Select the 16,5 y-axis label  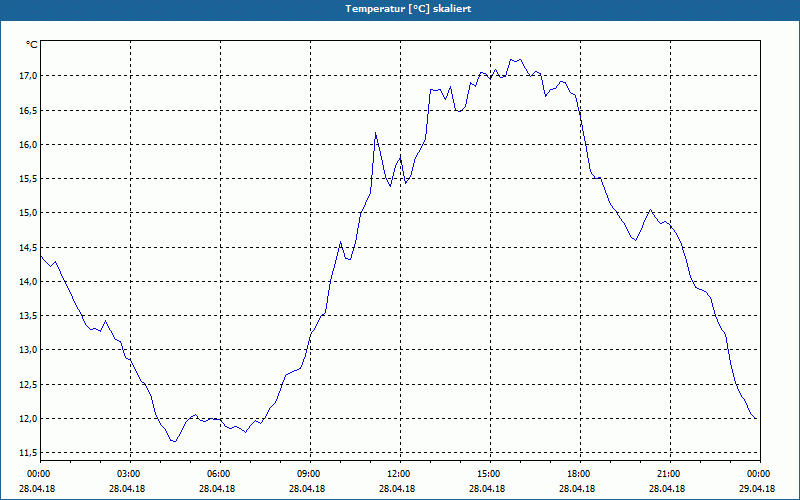point(28,111)
